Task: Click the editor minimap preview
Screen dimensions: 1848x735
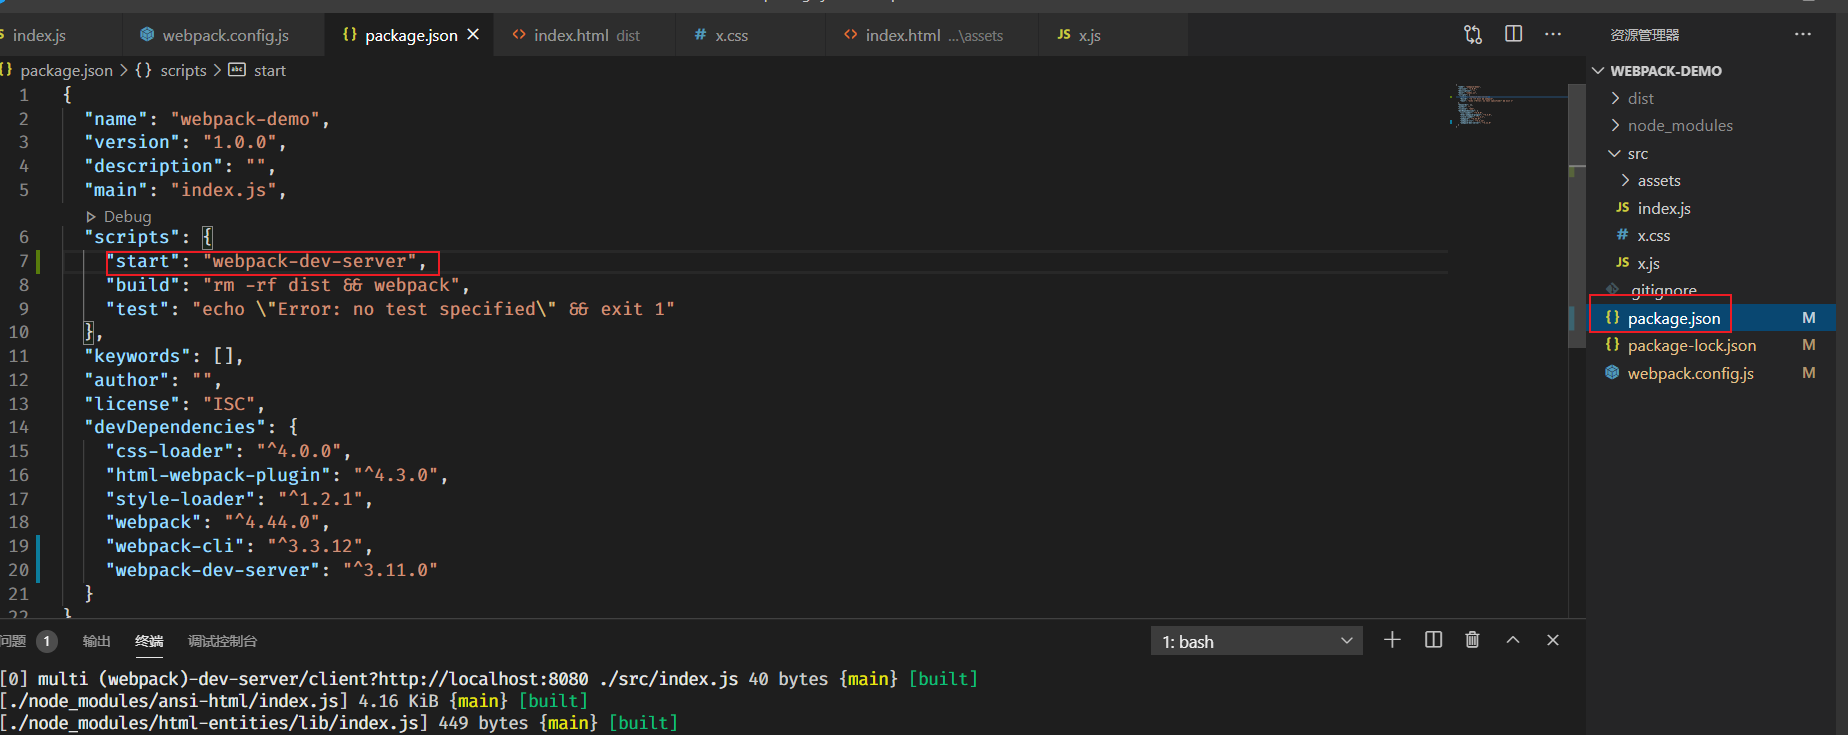Action: (1485, 105)
